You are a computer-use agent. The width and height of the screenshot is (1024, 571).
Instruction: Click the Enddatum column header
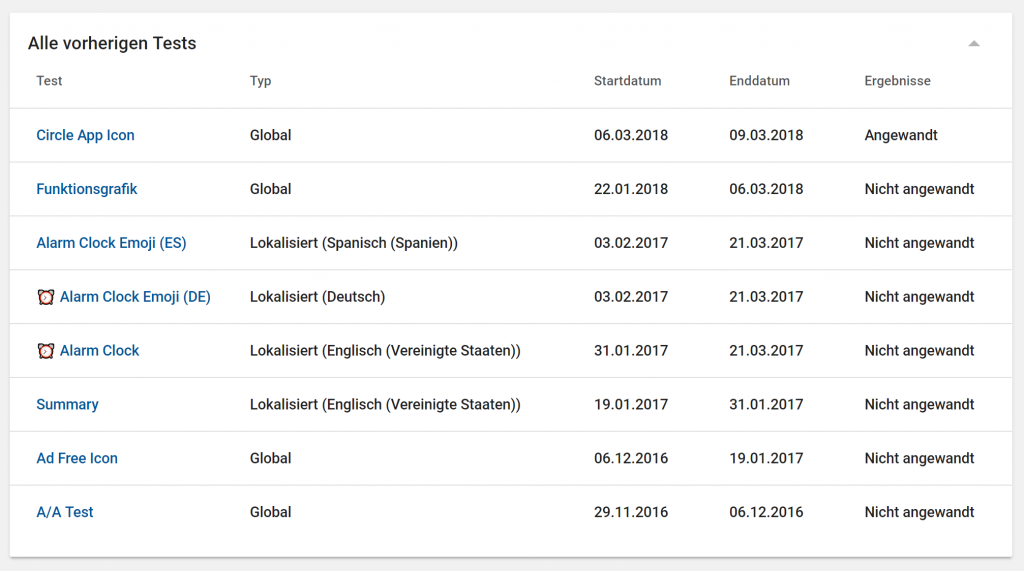pyautogui.click(x=760, y=81)
